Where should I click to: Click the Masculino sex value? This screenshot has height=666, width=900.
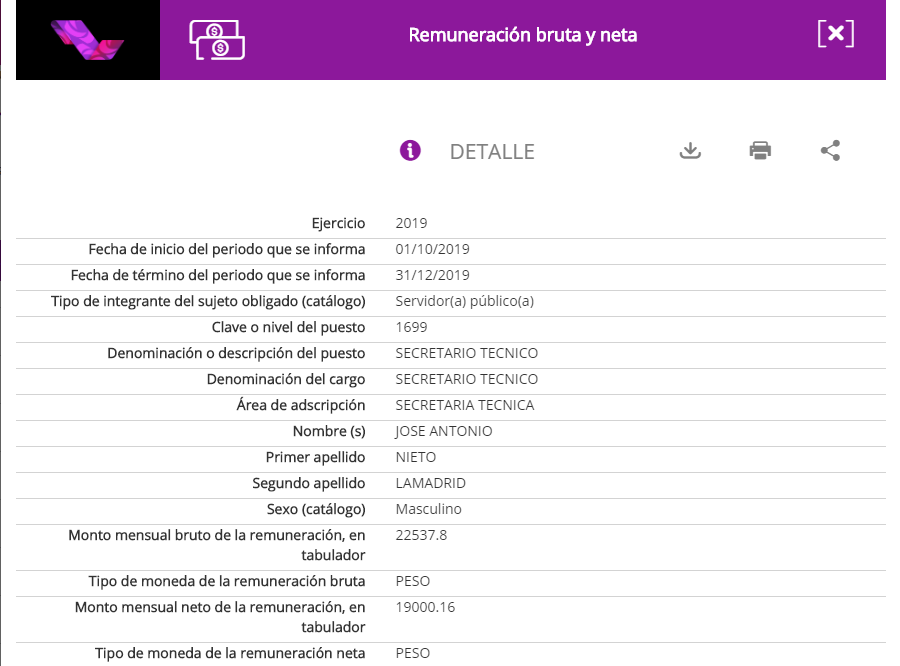(428, 509)
